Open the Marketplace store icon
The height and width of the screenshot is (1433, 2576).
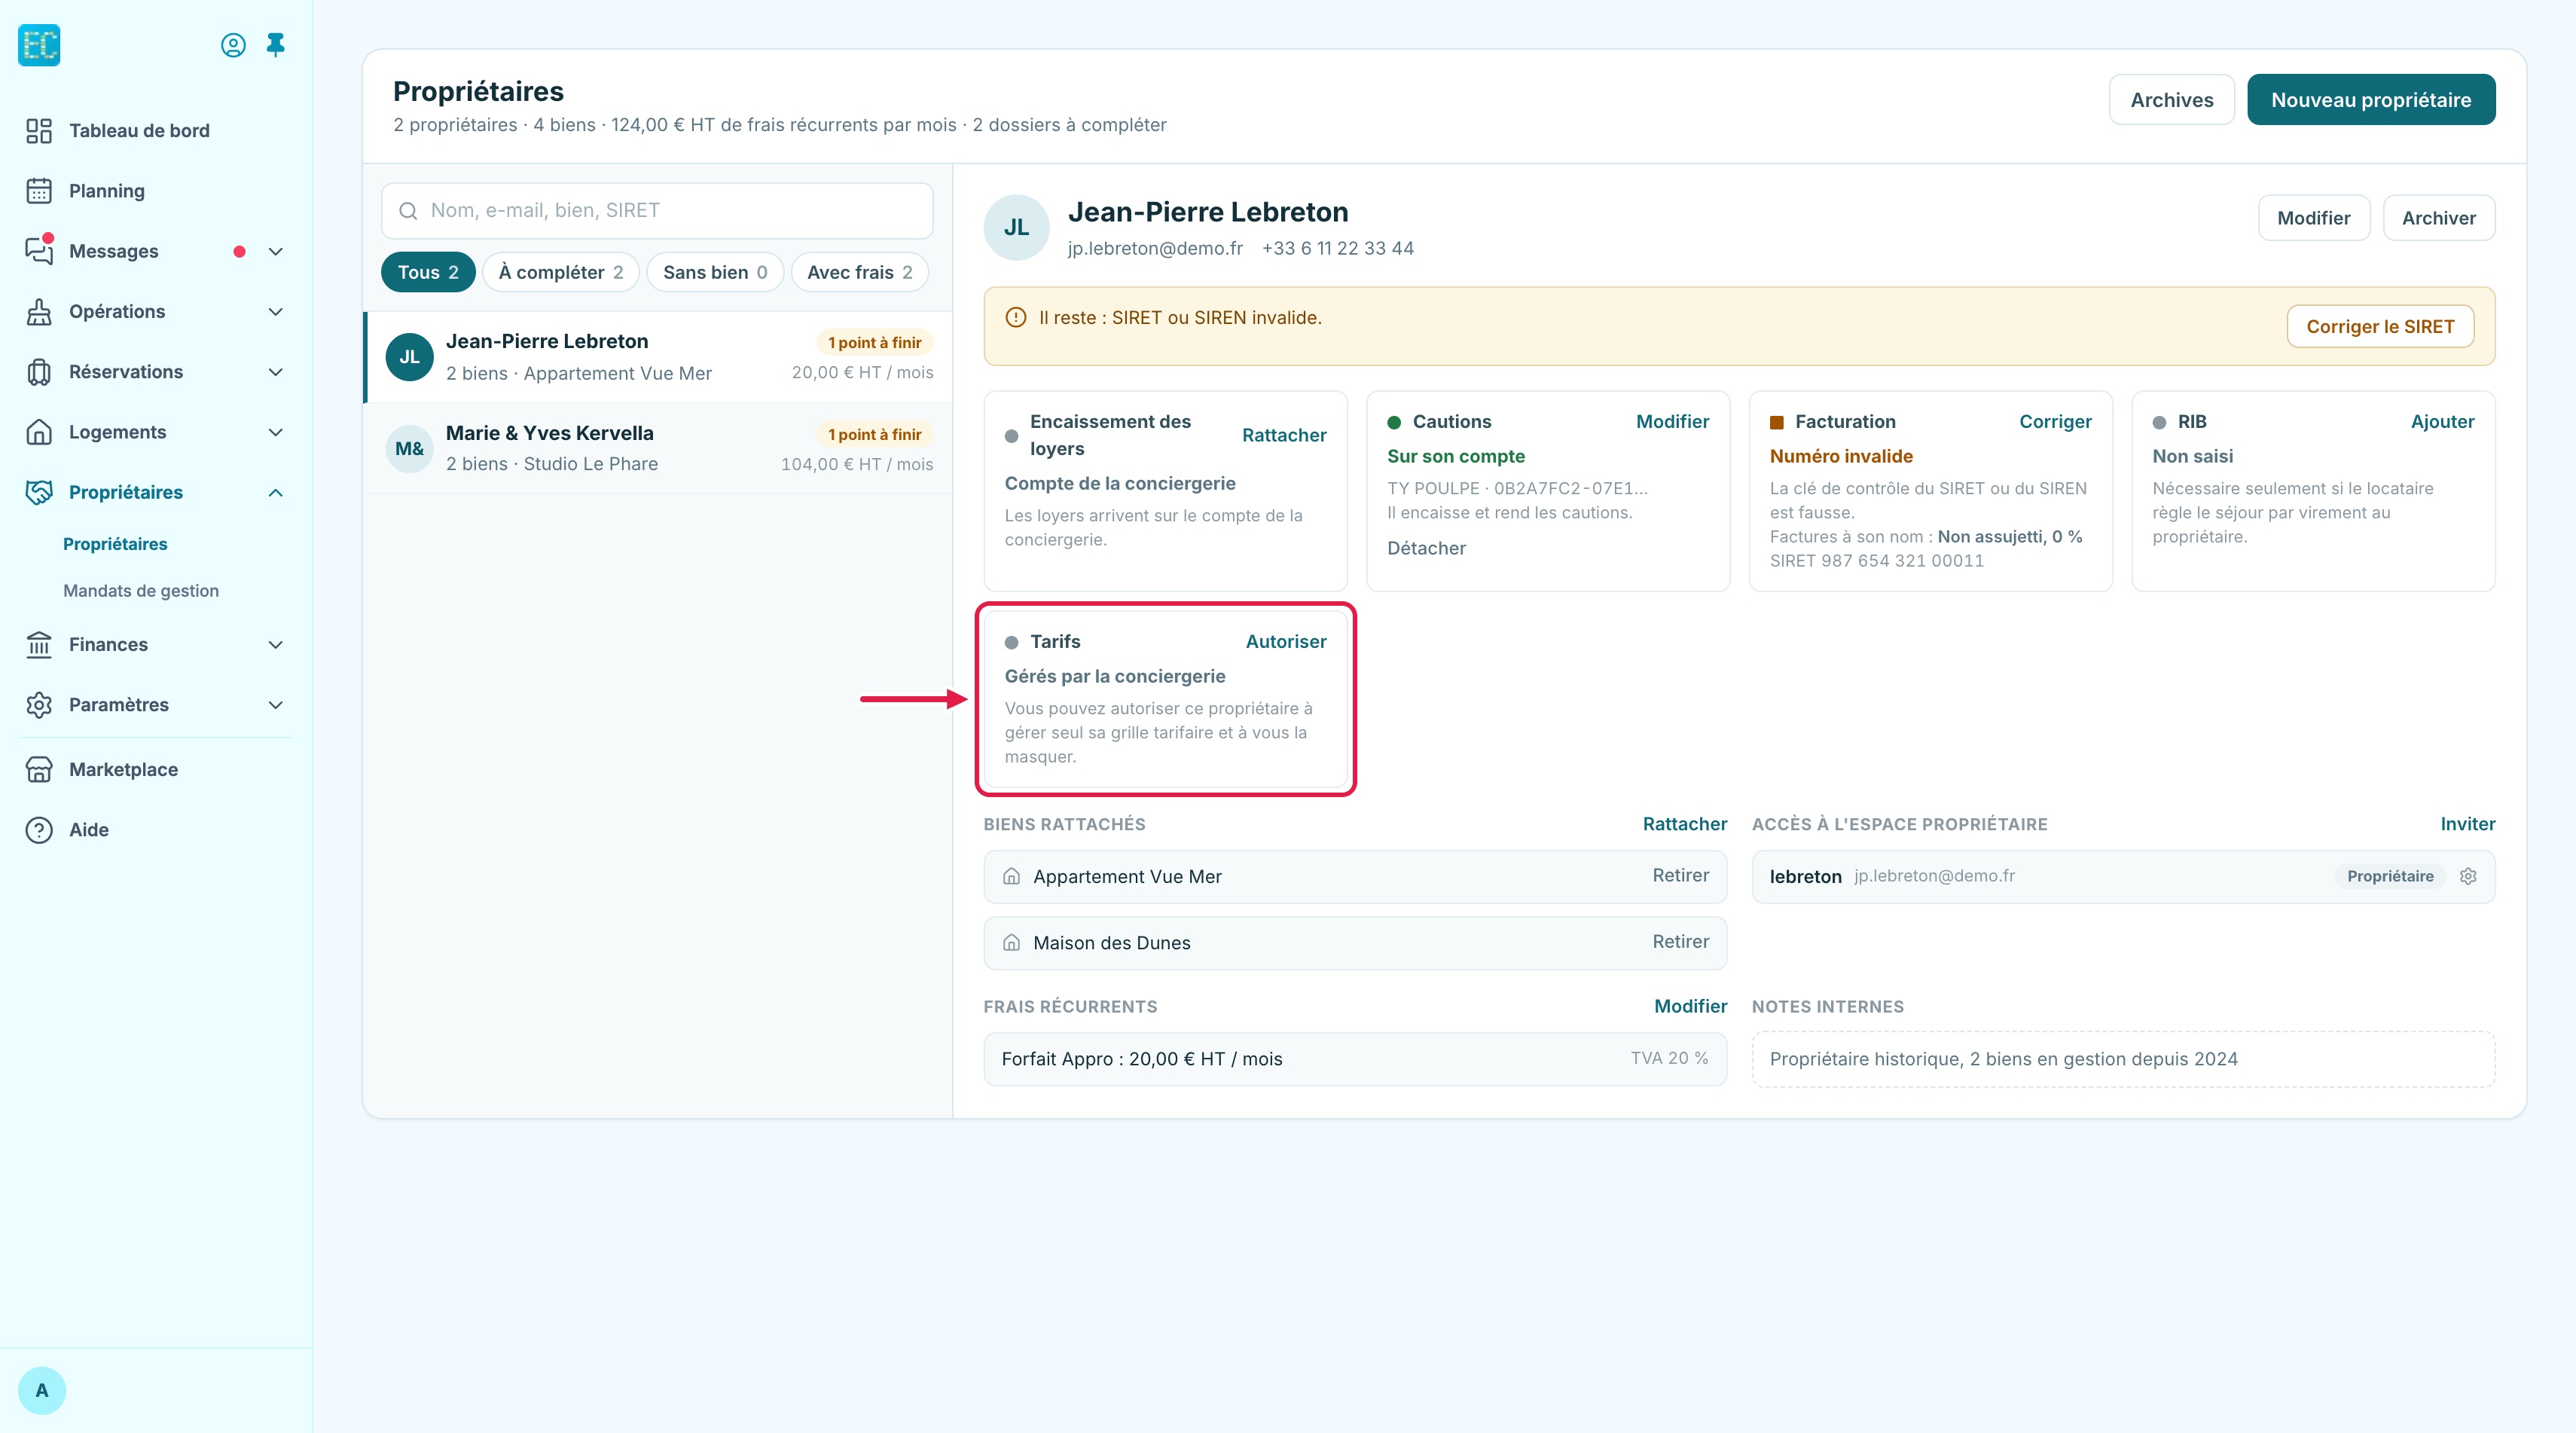click(39, 770)
